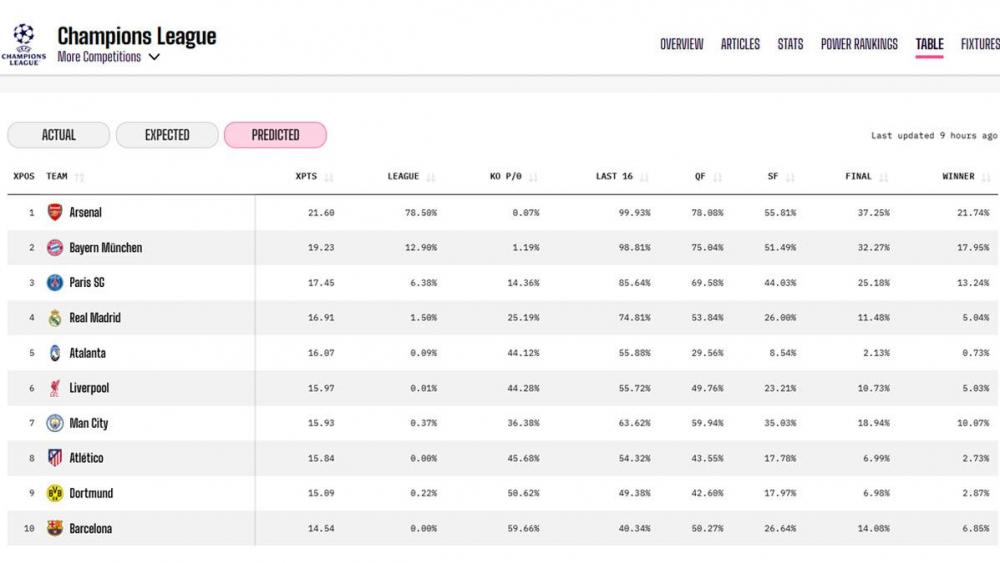The height and width of the screenshot is (563, 1000).
Task: Click the Champions League logo
Action: [23, 44]
